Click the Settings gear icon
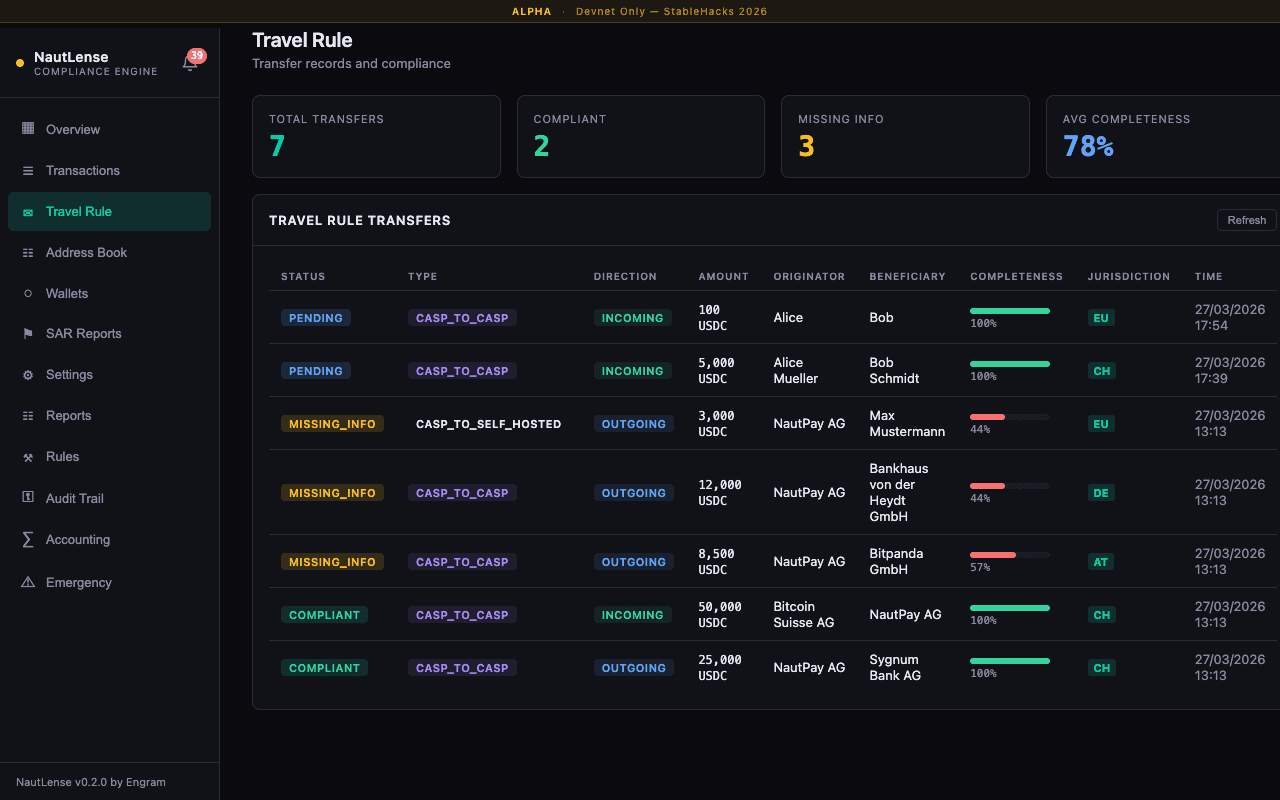 [28, 375]
